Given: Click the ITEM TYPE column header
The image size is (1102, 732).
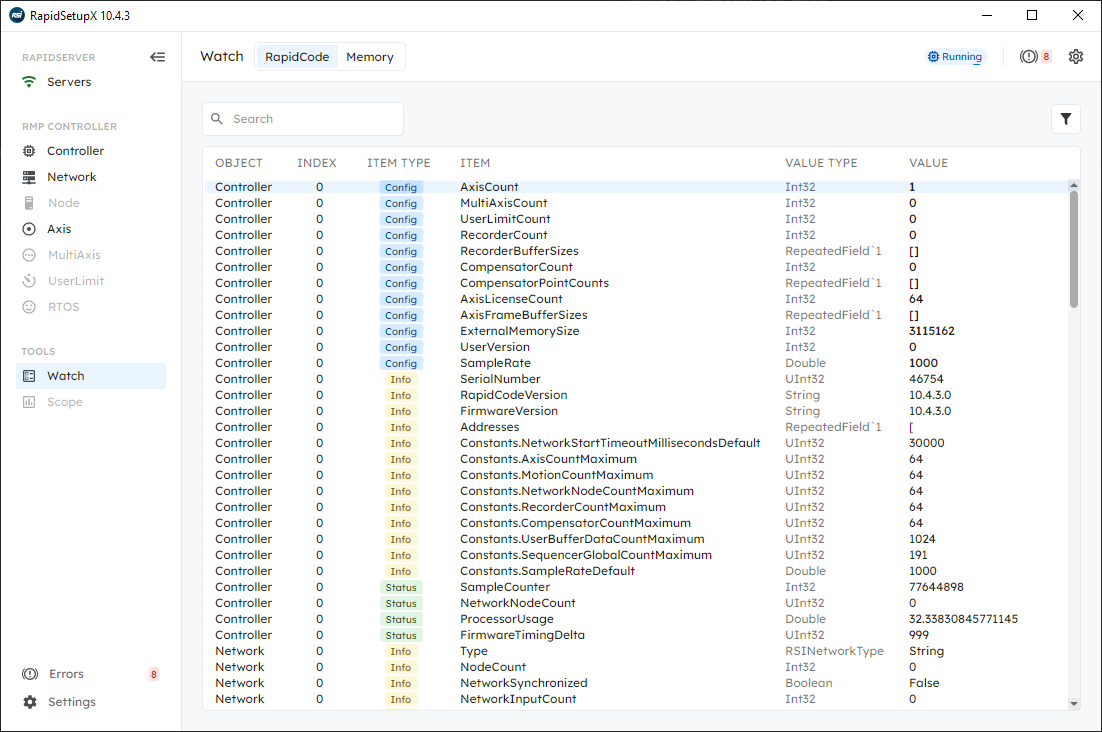Looking at the screenshot, I should 398,163.
